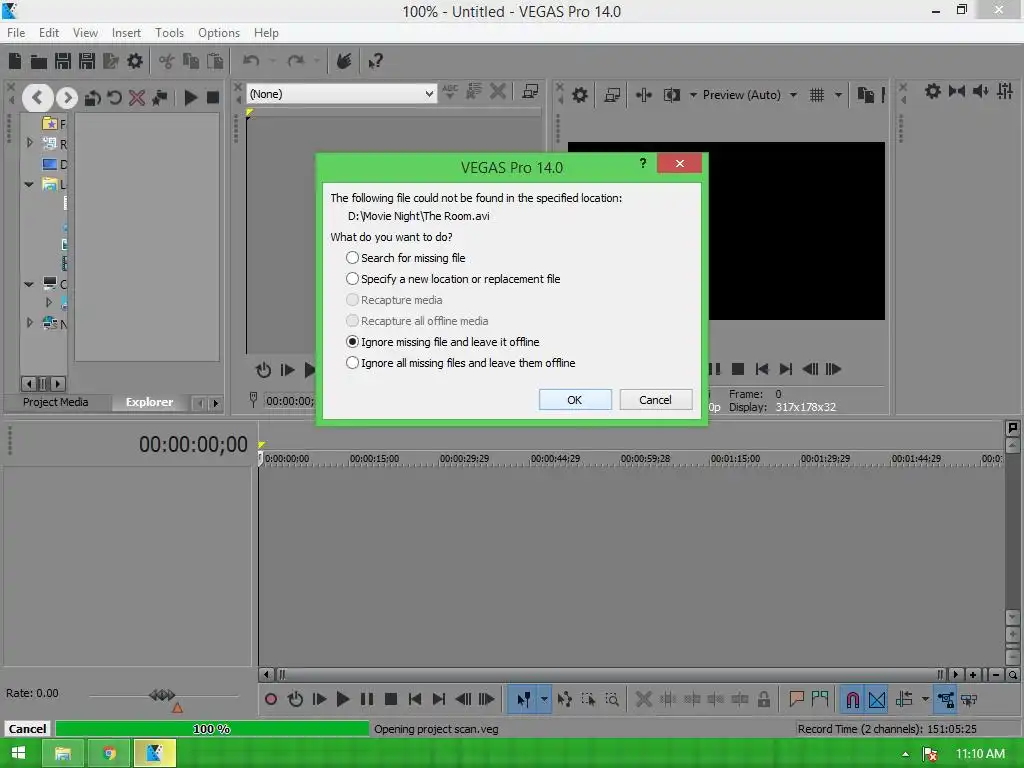Open File Explorer from Windows taskbar
1024x768 pixels.
click(63, 754)
